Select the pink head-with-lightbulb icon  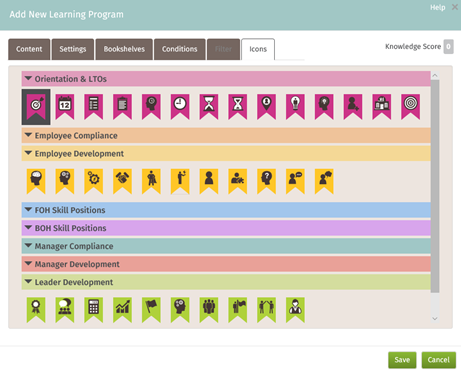(324, 107)
